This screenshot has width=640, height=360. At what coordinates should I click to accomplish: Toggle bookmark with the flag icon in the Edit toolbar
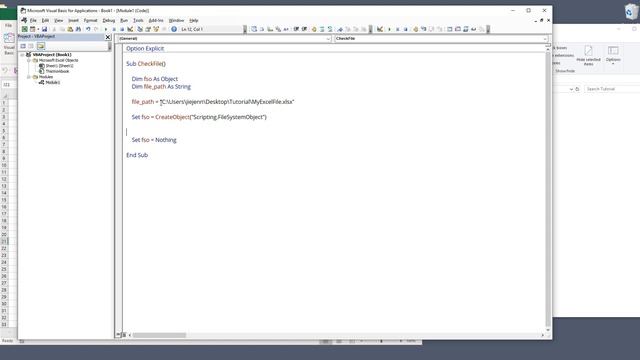click(x=340, y=29)
